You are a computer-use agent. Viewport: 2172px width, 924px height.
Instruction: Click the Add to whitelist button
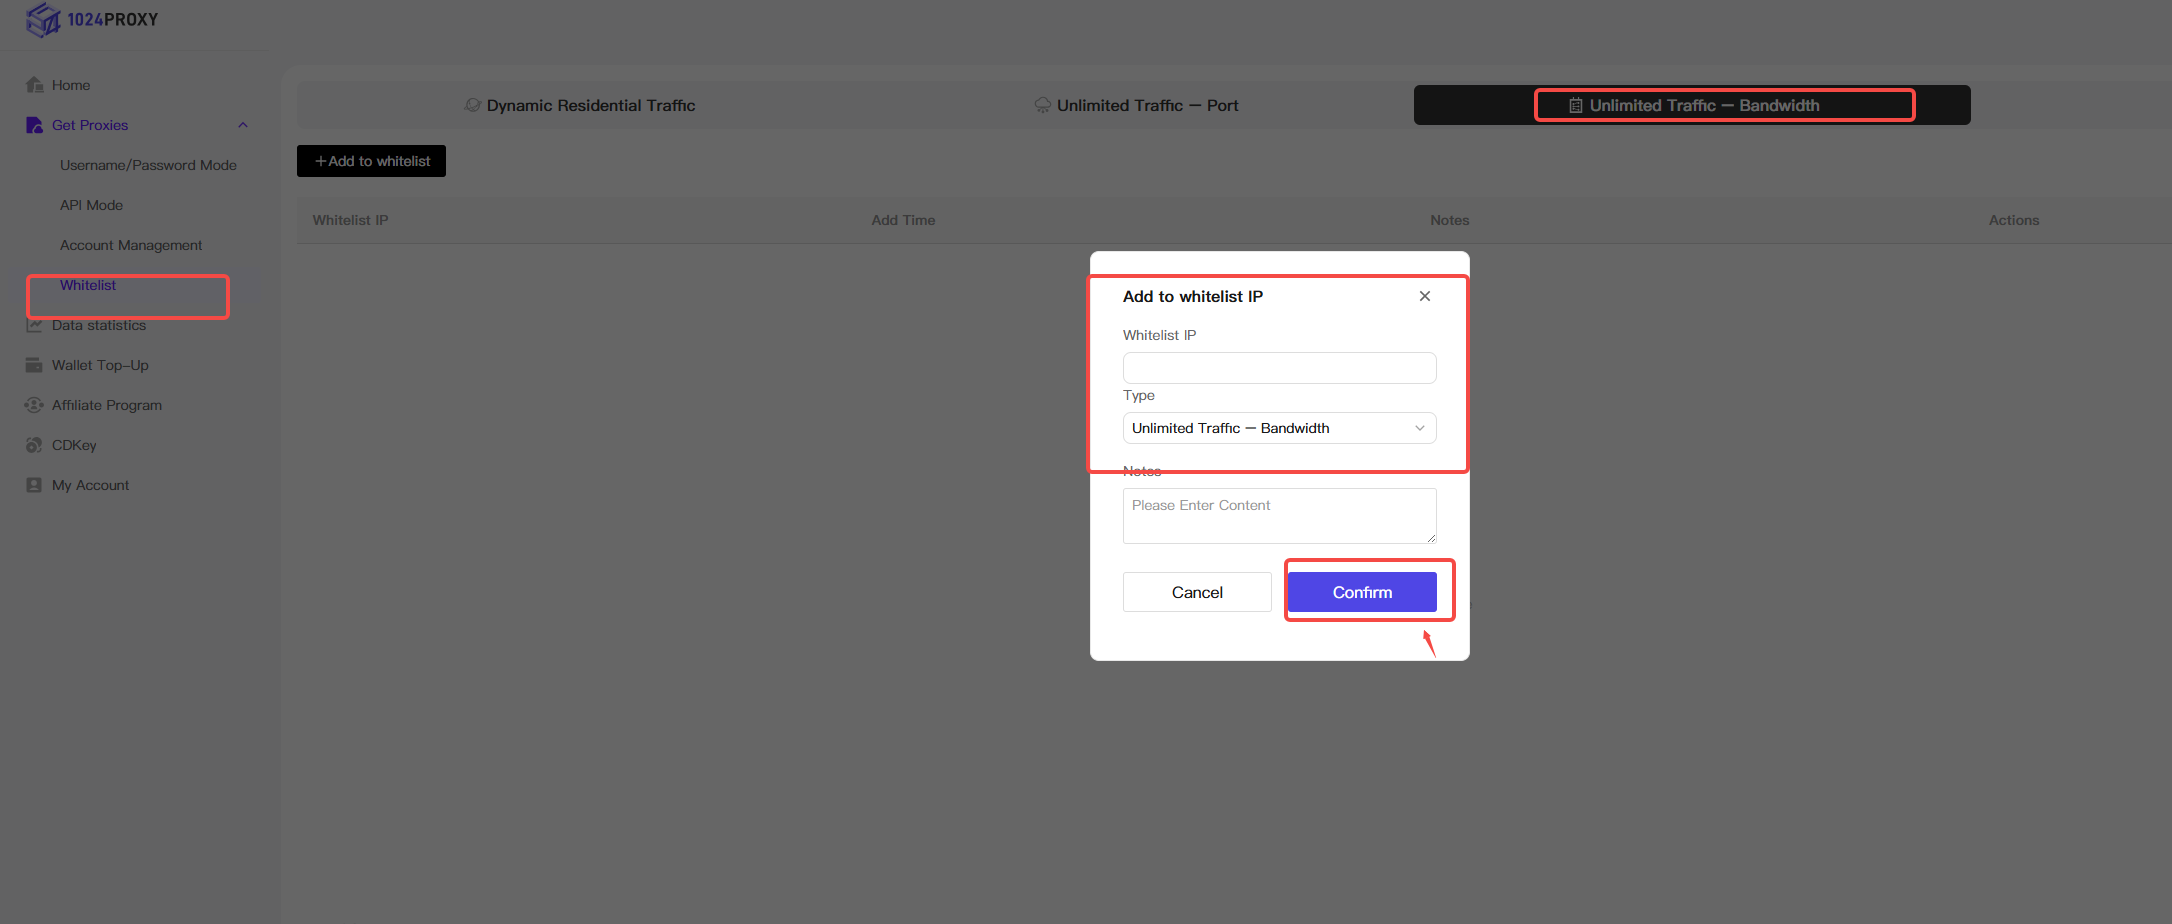(x=371, y=161)
